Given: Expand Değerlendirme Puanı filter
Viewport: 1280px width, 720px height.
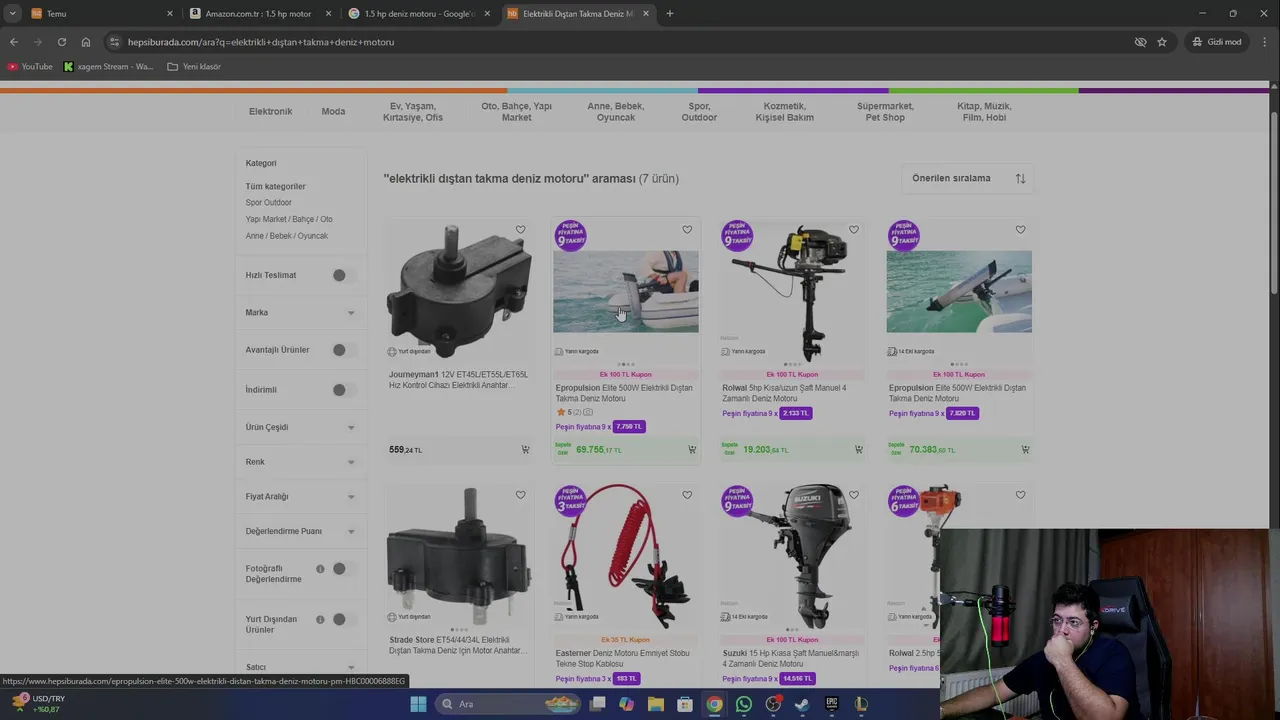Looking at the screenshot, I should (x=300, y=532).
